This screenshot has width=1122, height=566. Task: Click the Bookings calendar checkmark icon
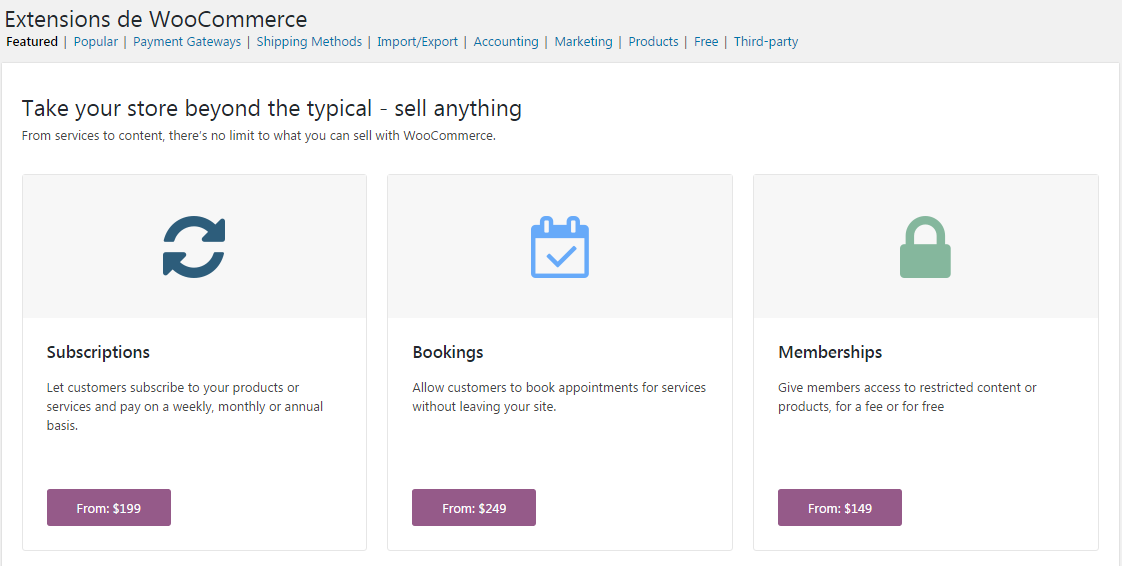pos(559,247)
